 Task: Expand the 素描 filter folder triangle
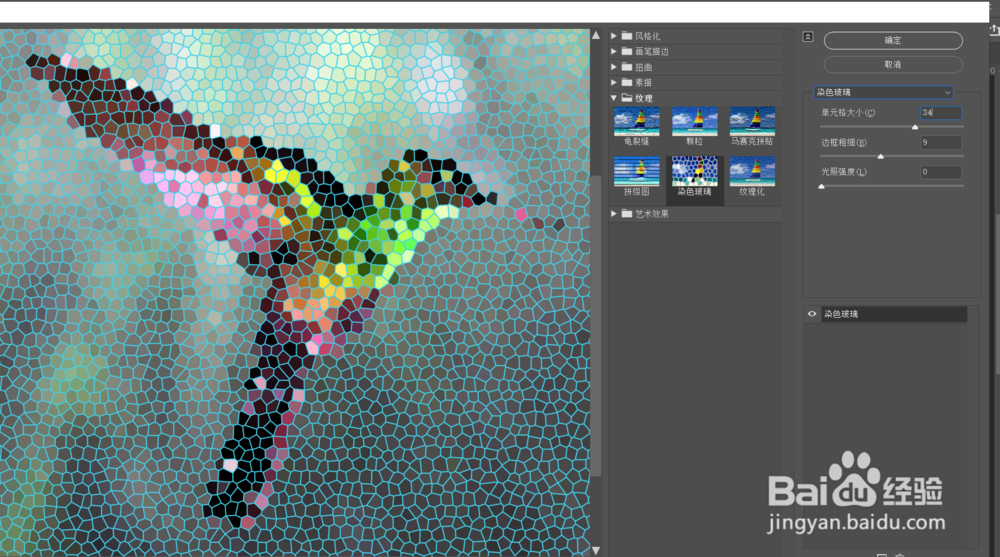[x=614, y=82]
